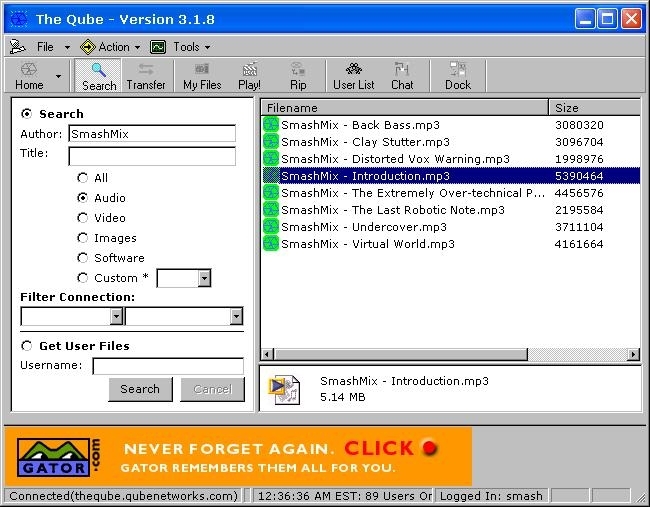Sort by the Filename column header
The image size is (650, 507).
(x=405, y=108)
